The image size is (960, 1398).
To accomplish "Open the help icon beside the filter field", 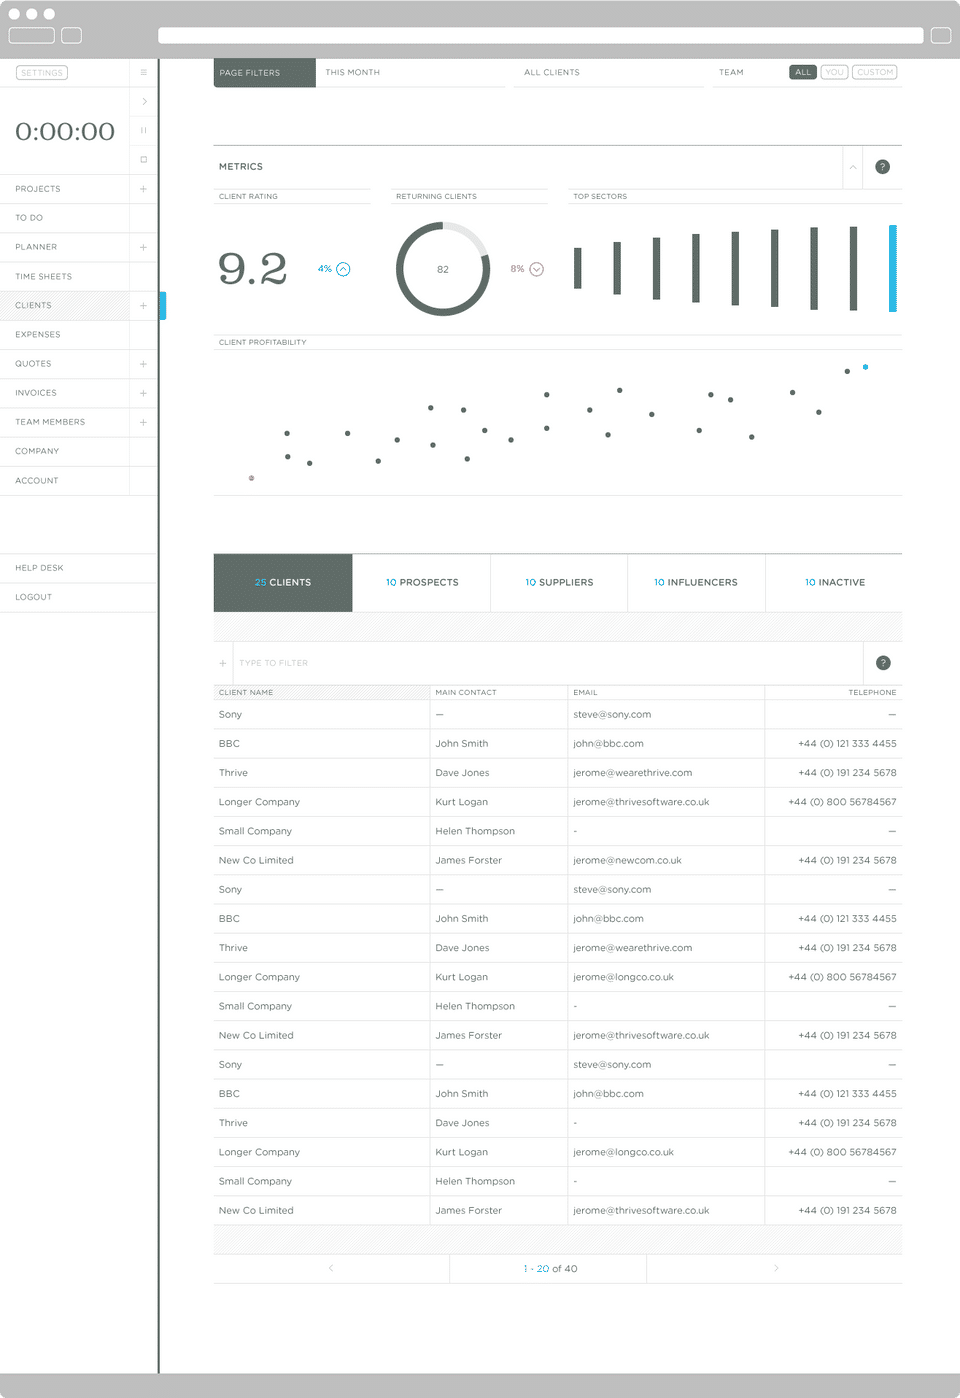I will (883, 663).
